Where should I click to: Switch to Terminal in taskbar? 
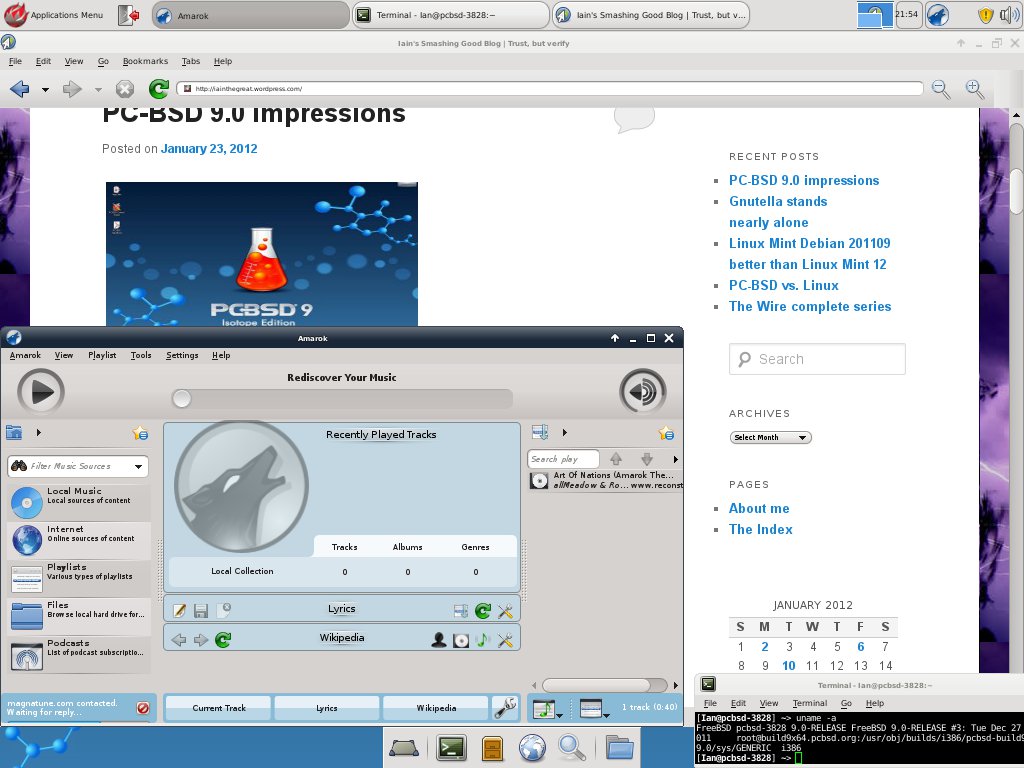[451, 15]
